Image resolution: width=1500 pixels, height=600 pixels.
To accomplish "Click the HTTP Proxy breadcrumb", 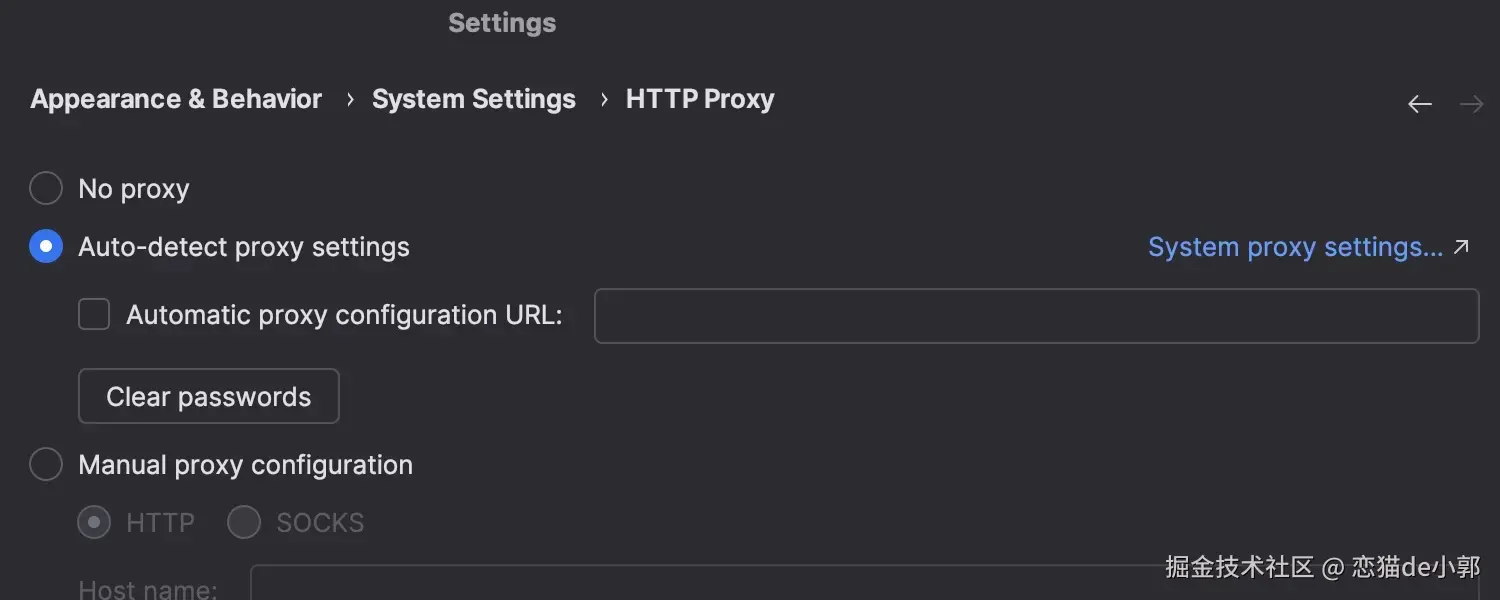I will click(700, 100).
